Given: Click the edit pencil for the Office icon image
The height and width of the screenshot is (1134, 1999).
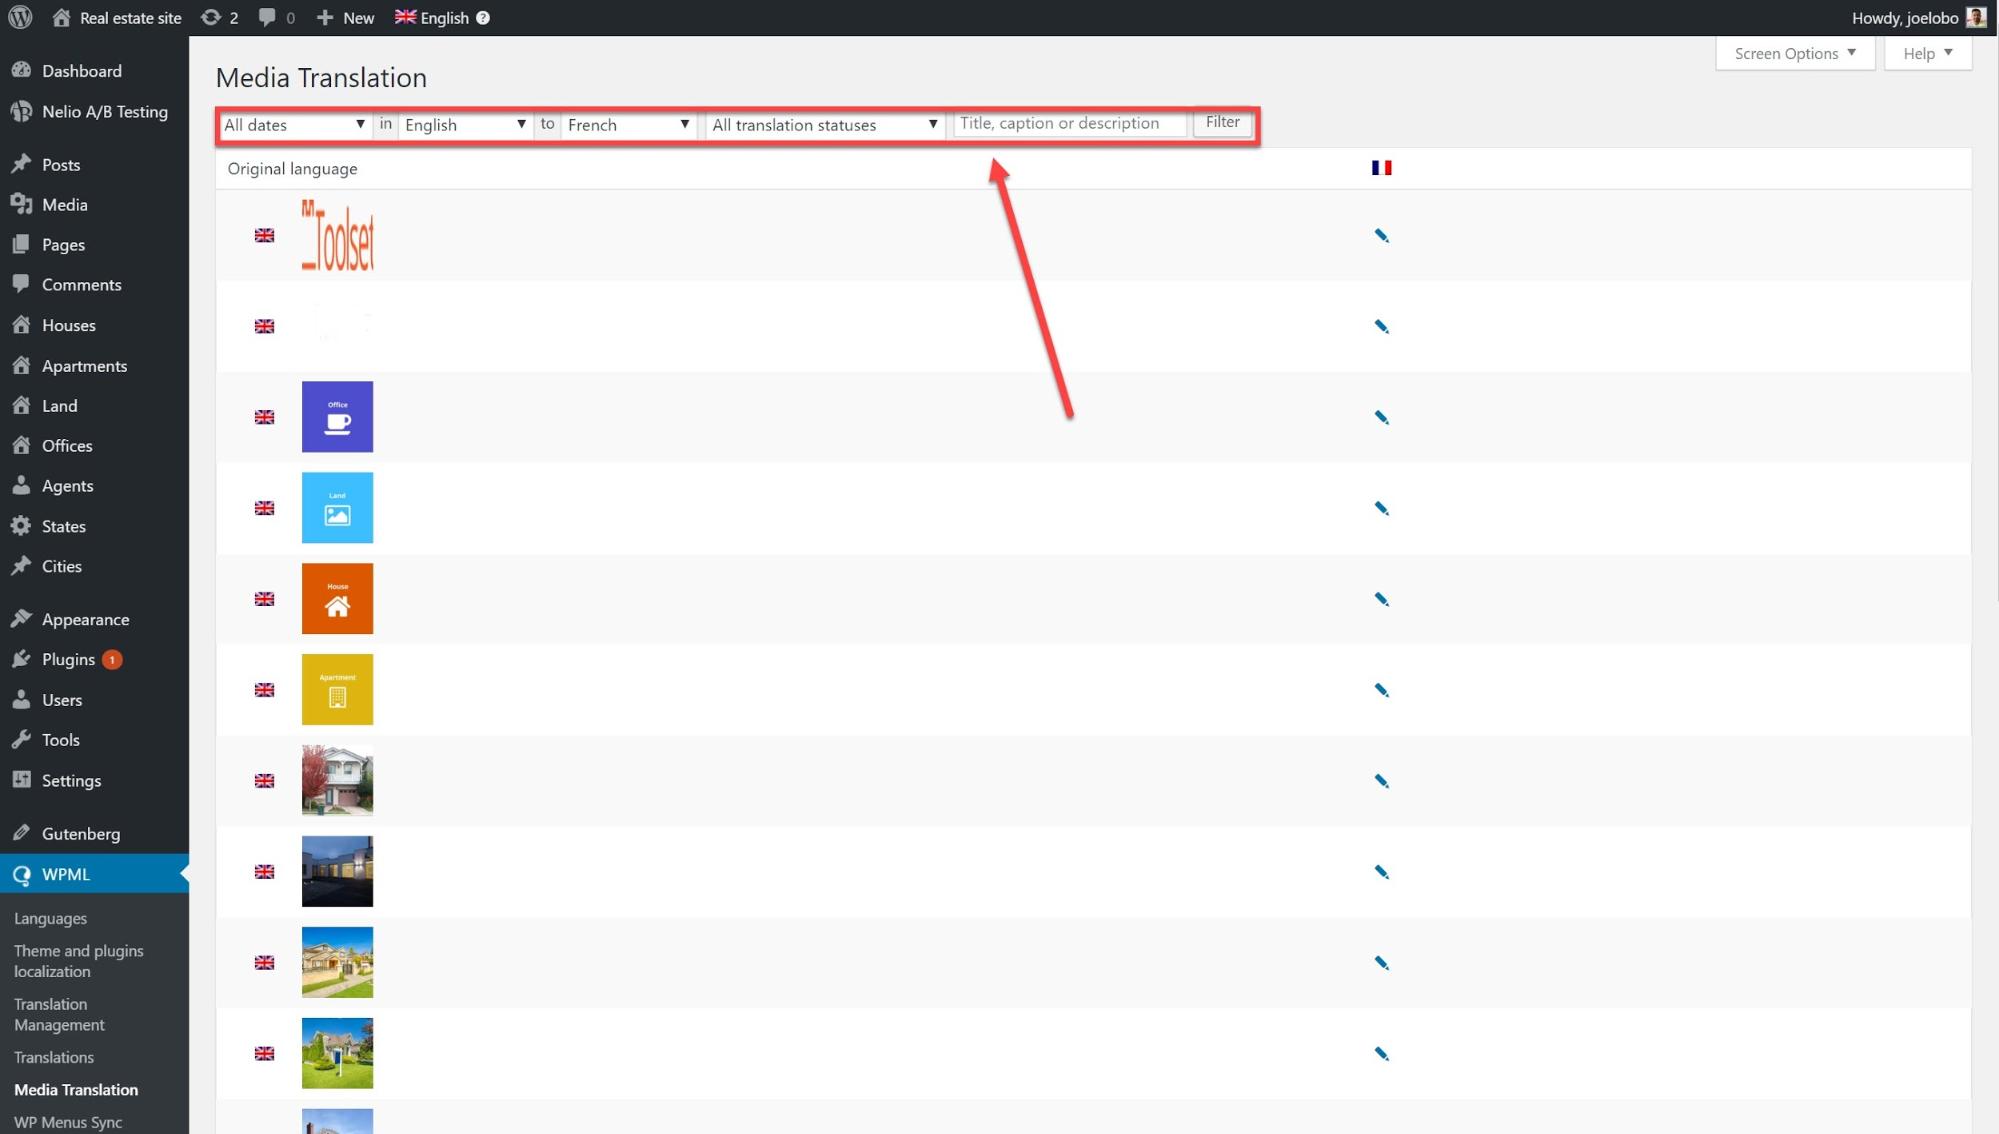Looking at the screenshot, I should (x=1381, y=417).
